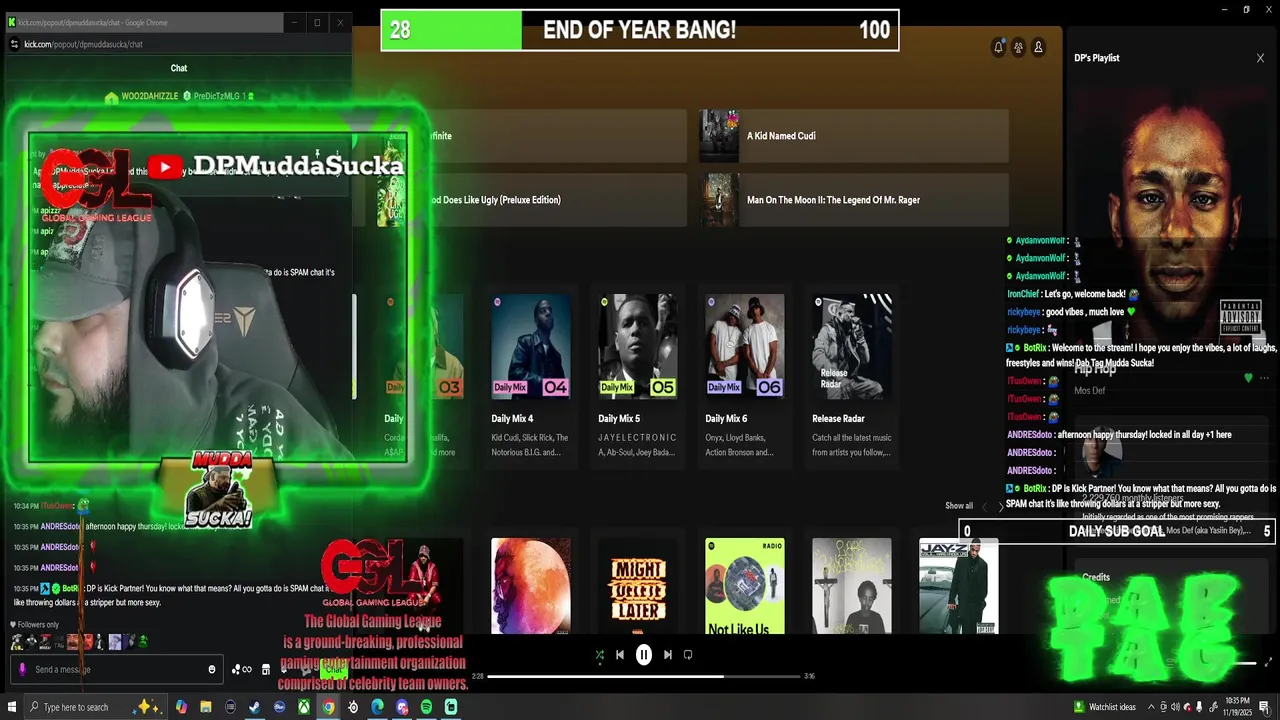The image size is (1280, 720).
Task: Skip to next track in Spotify
Action: point(668,655)
